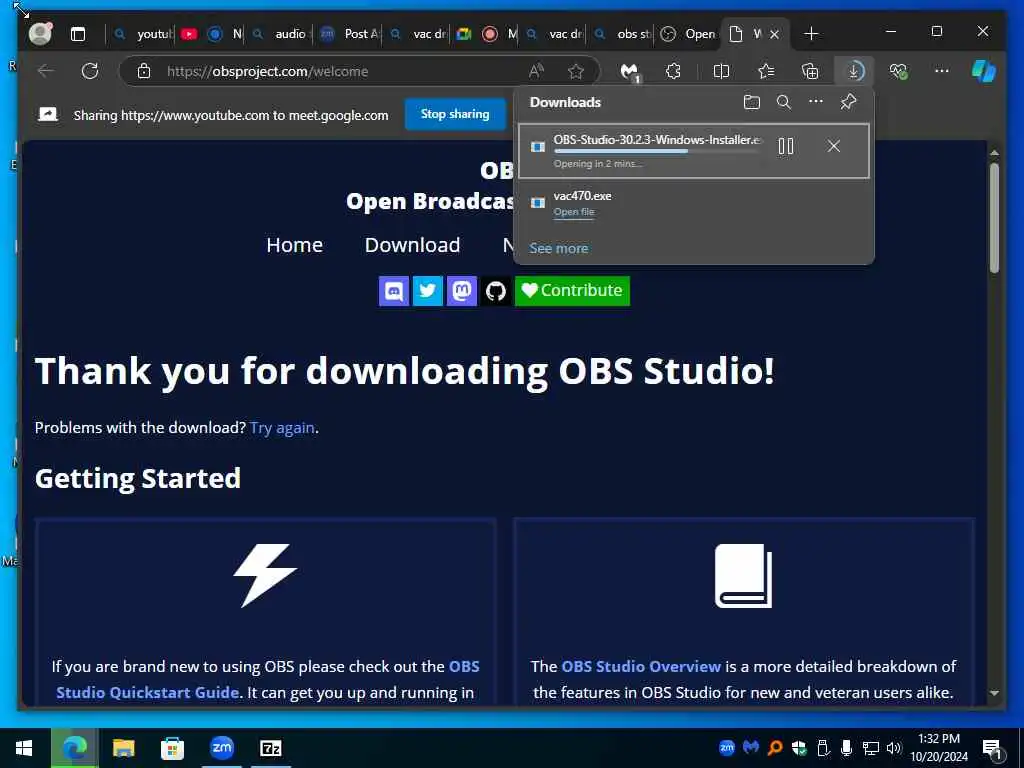Click scrollbar down arrow
Viewport: 1024px width, 768px height.
click(x=994, y=693)
